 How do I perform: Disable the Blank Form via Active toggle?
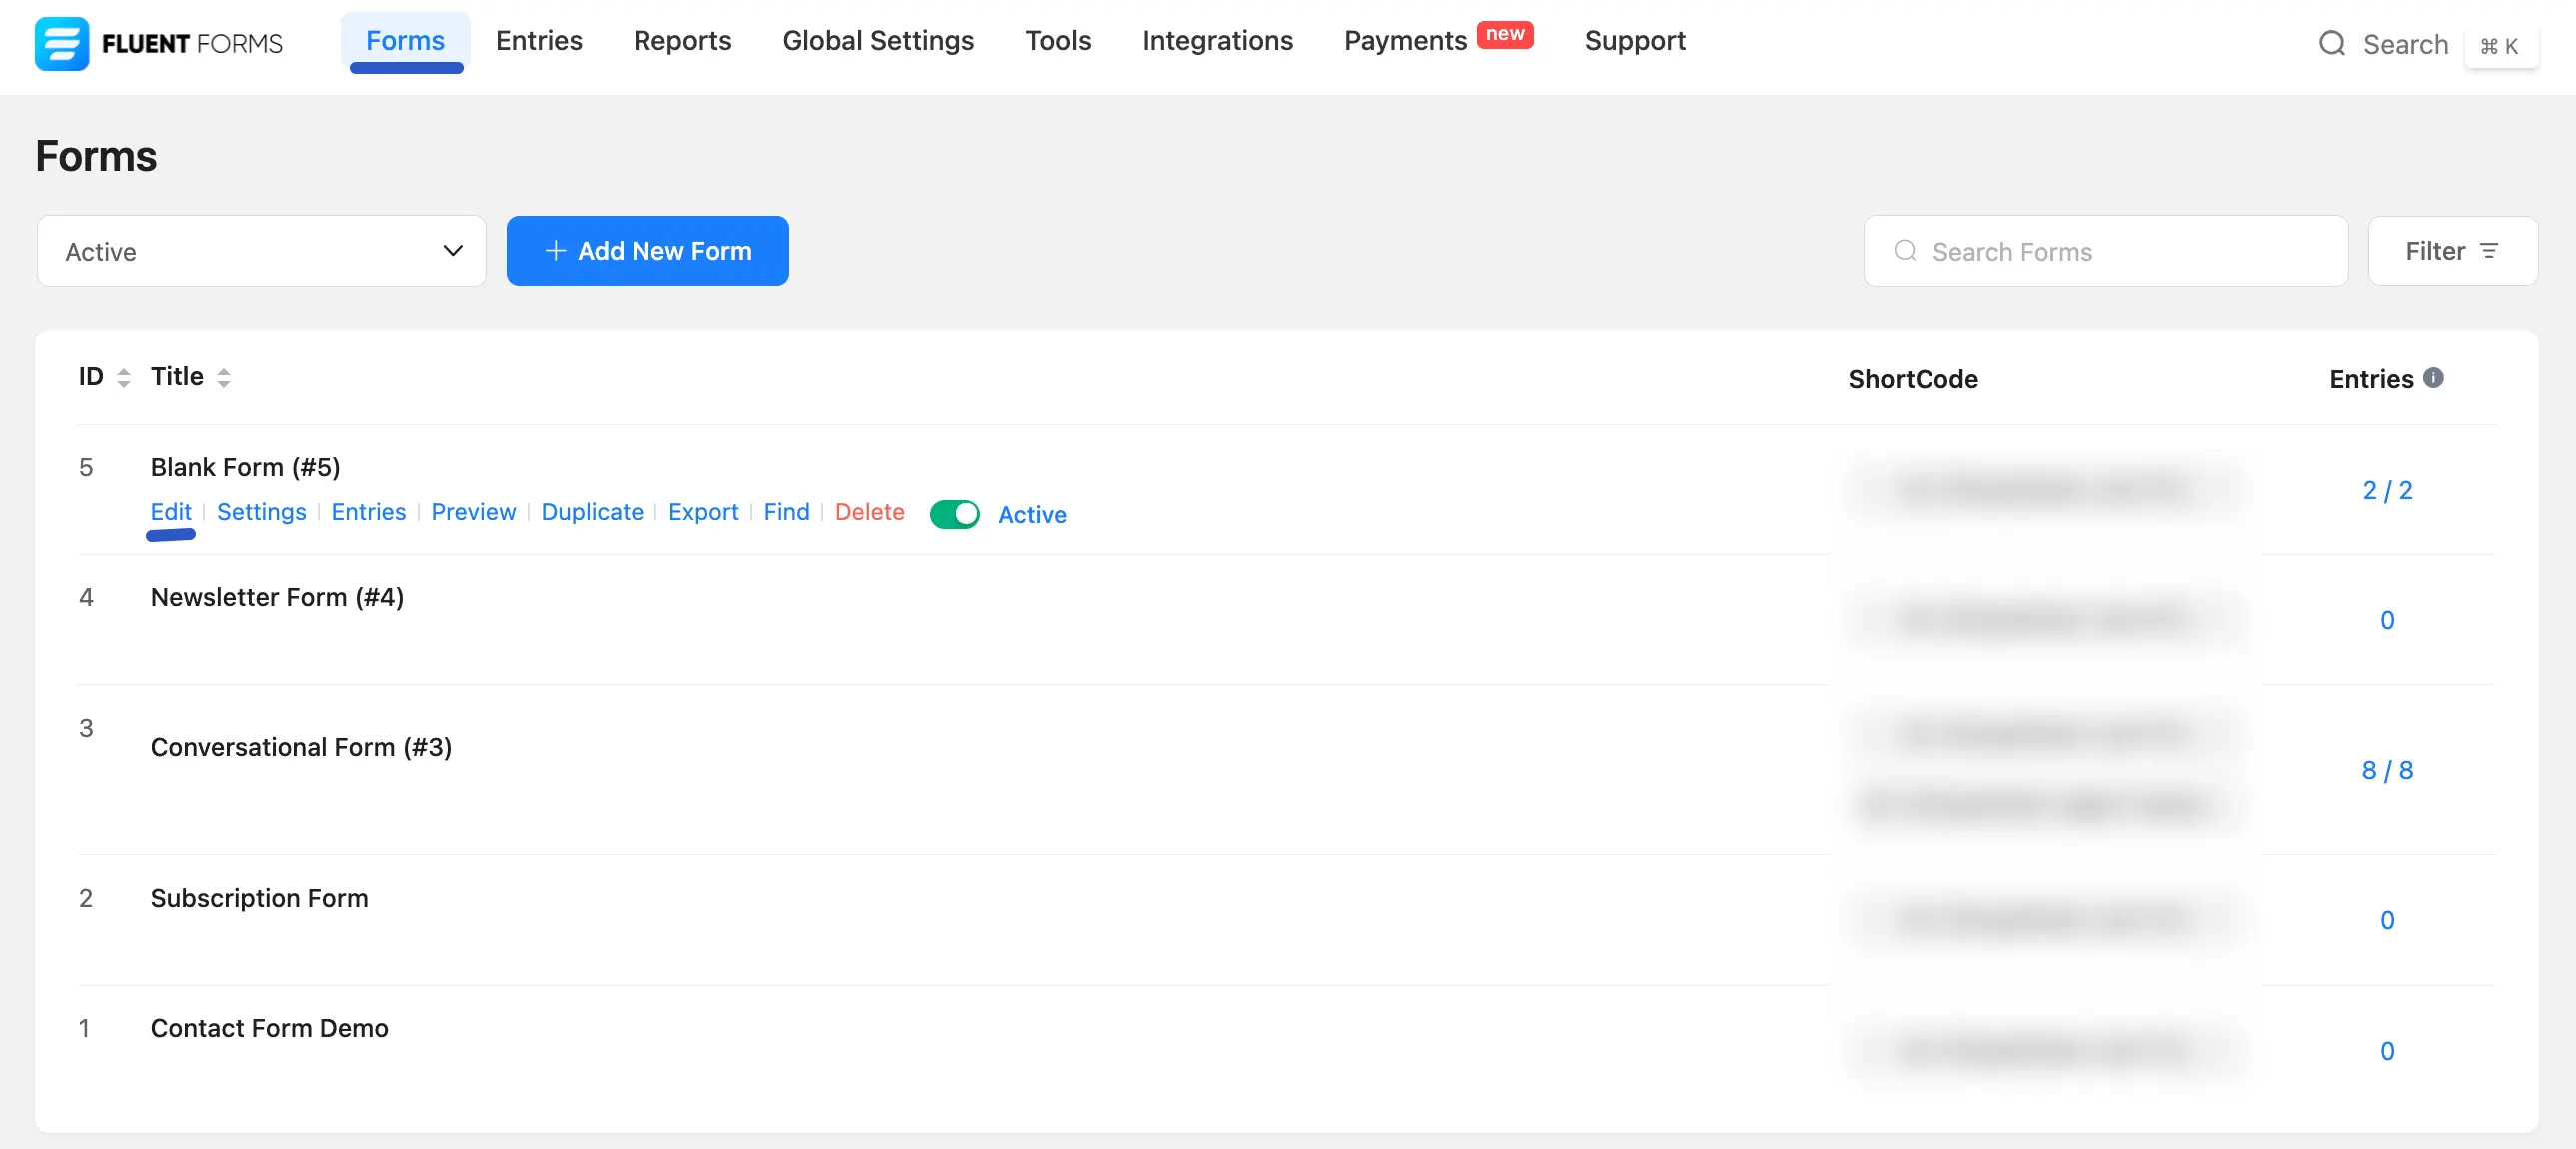click(954, 514)
